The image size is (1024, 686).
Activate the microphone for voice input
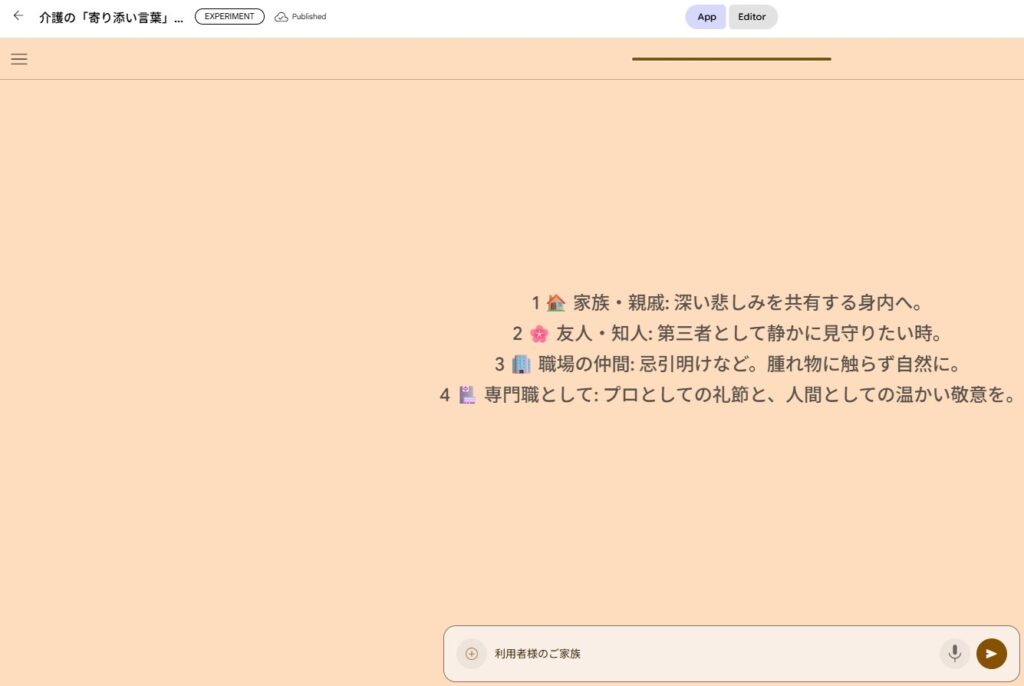[954, 653]
